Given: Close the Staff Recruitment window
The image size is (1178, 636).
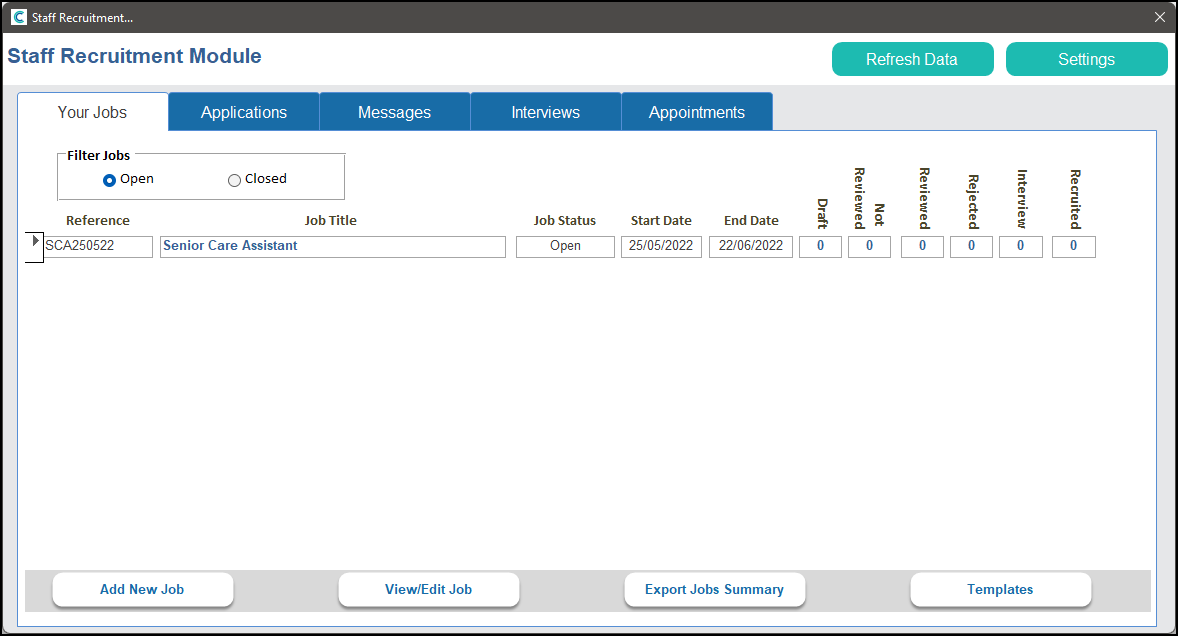Looking at the screenshot, I should click(1160, 17).
